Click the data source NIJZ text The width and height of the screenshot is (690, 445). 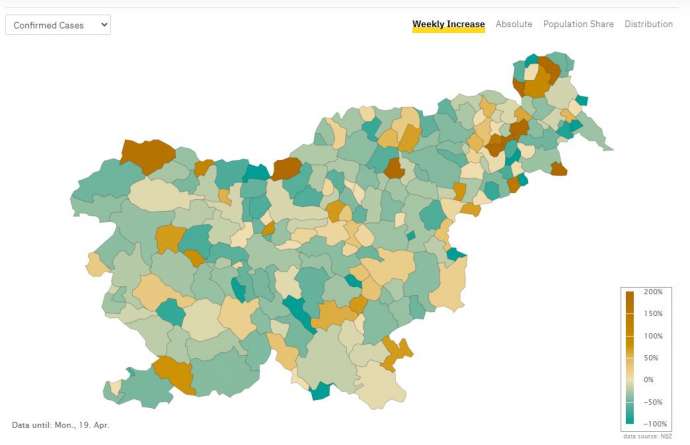(x=647, y=436)
